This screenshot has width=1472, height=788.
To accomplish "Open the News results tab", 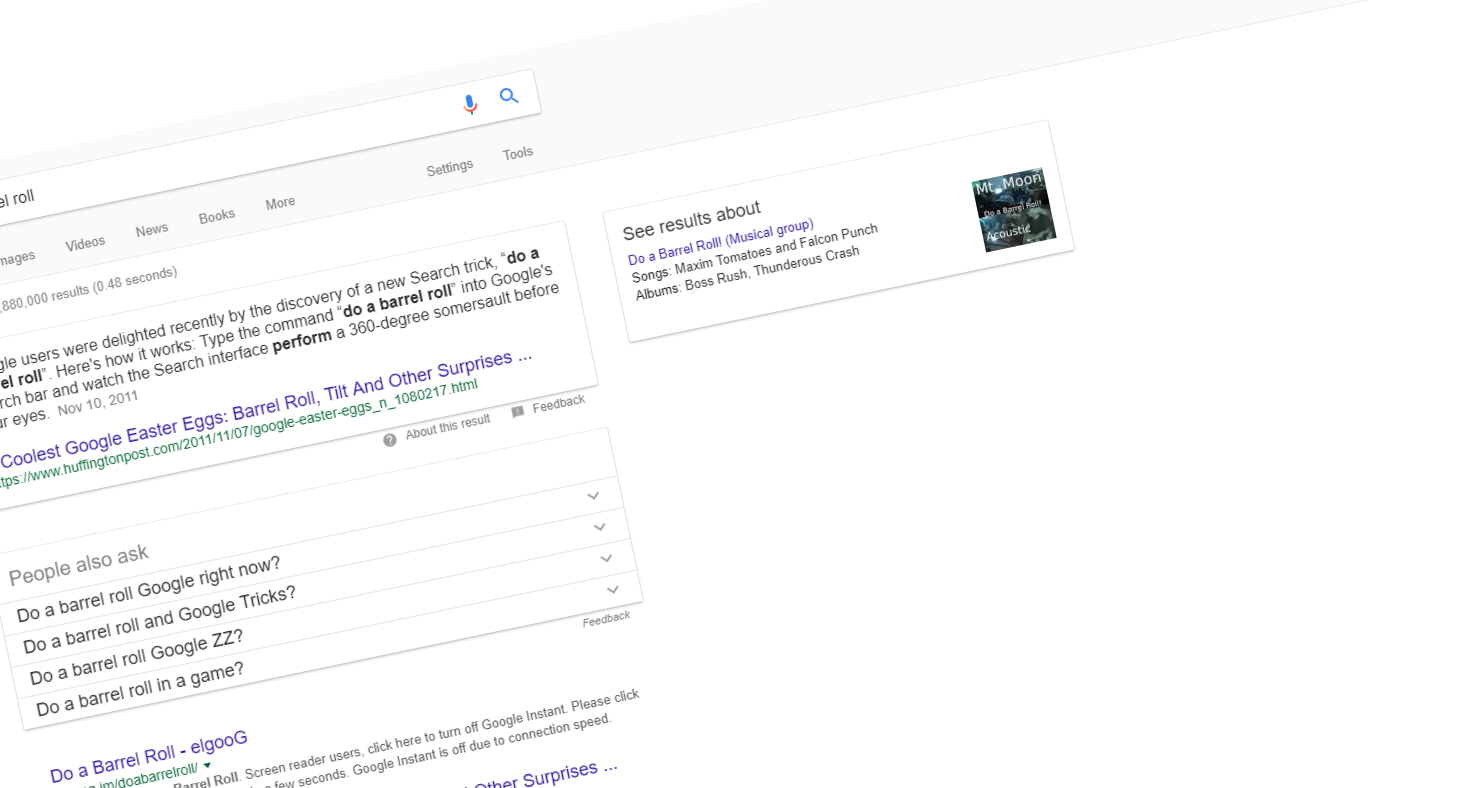I will click(152, 230).
